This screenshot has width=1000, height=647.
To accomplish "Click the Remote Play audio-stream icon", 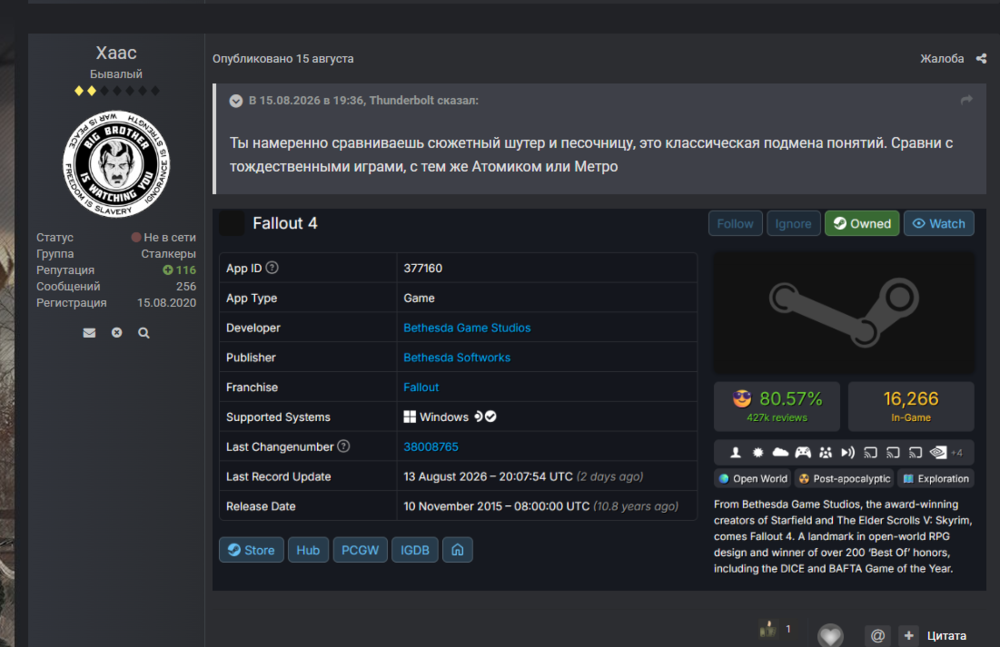I will pos(848,452).
